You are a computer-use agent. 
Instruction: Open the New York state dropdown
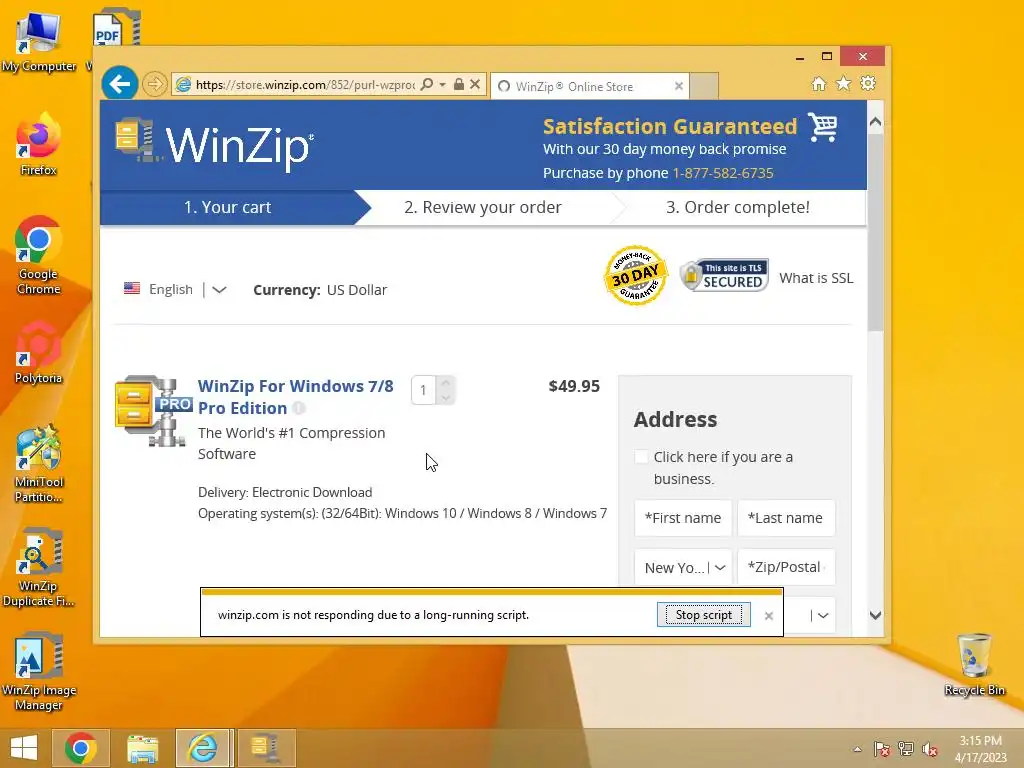click(682, 568)
